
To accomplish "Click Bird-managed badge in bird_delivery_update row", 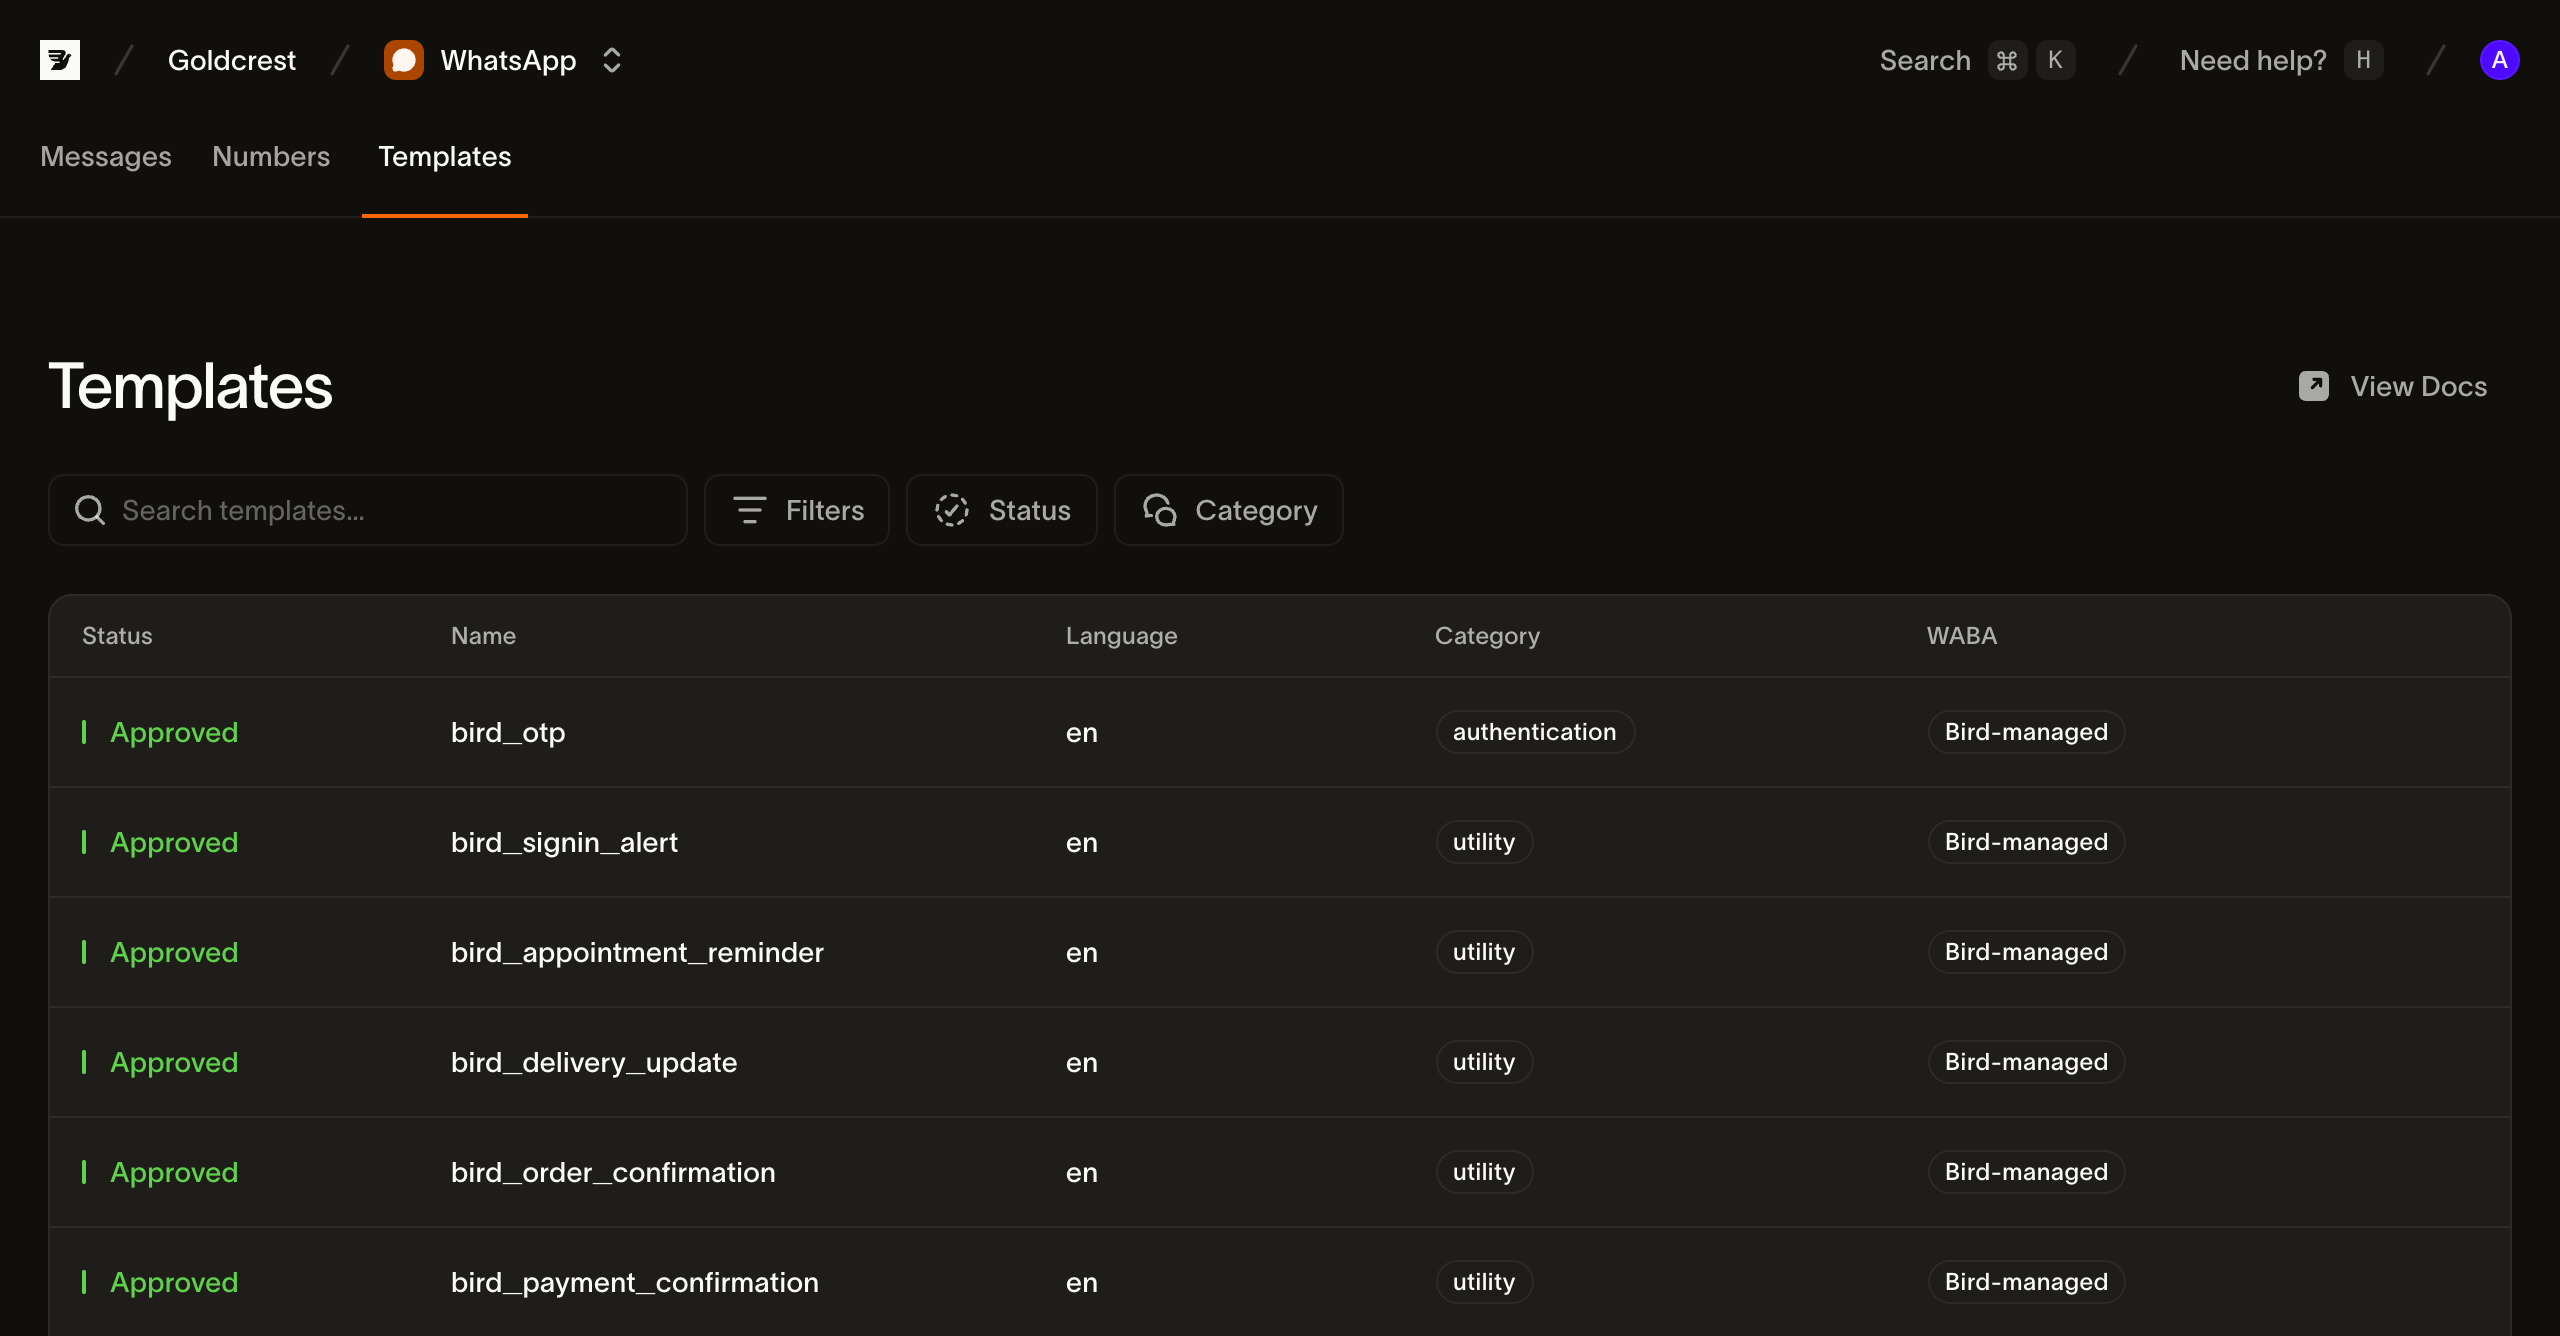I will coord(2026,1062).
